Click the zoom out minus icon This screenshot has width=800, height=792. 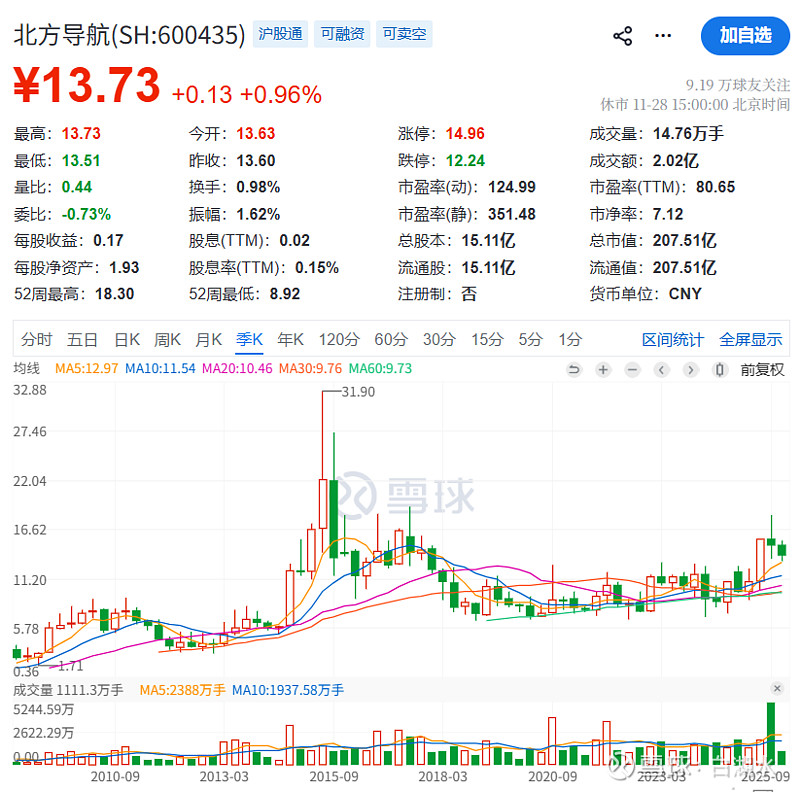(632, 369)
